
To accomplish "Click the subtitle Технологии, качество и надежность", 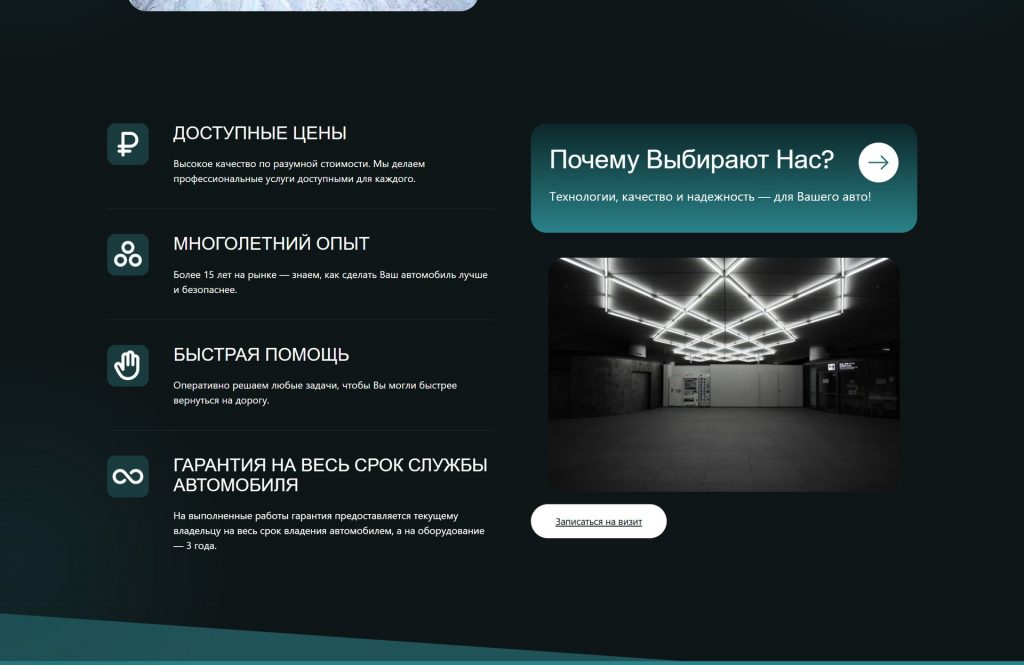I will 710,197.
